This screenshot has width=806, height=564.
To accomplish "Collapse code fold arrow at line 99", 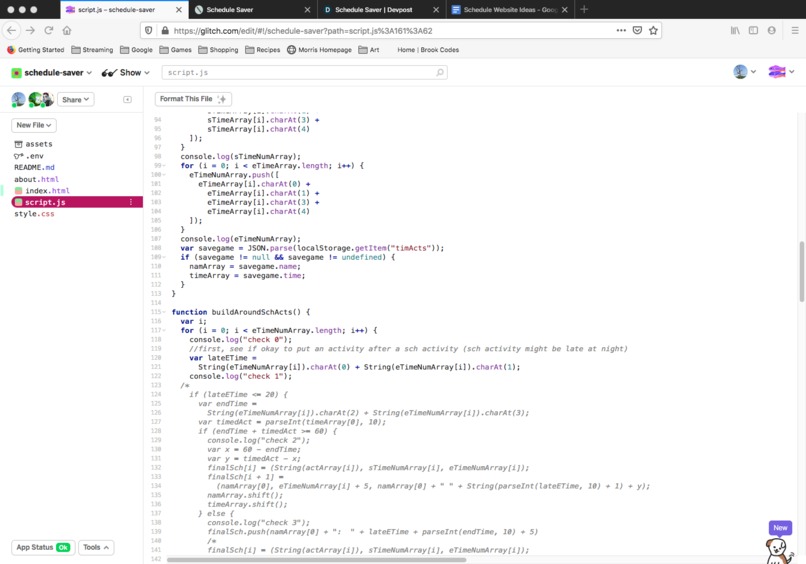I will (164, 166).
